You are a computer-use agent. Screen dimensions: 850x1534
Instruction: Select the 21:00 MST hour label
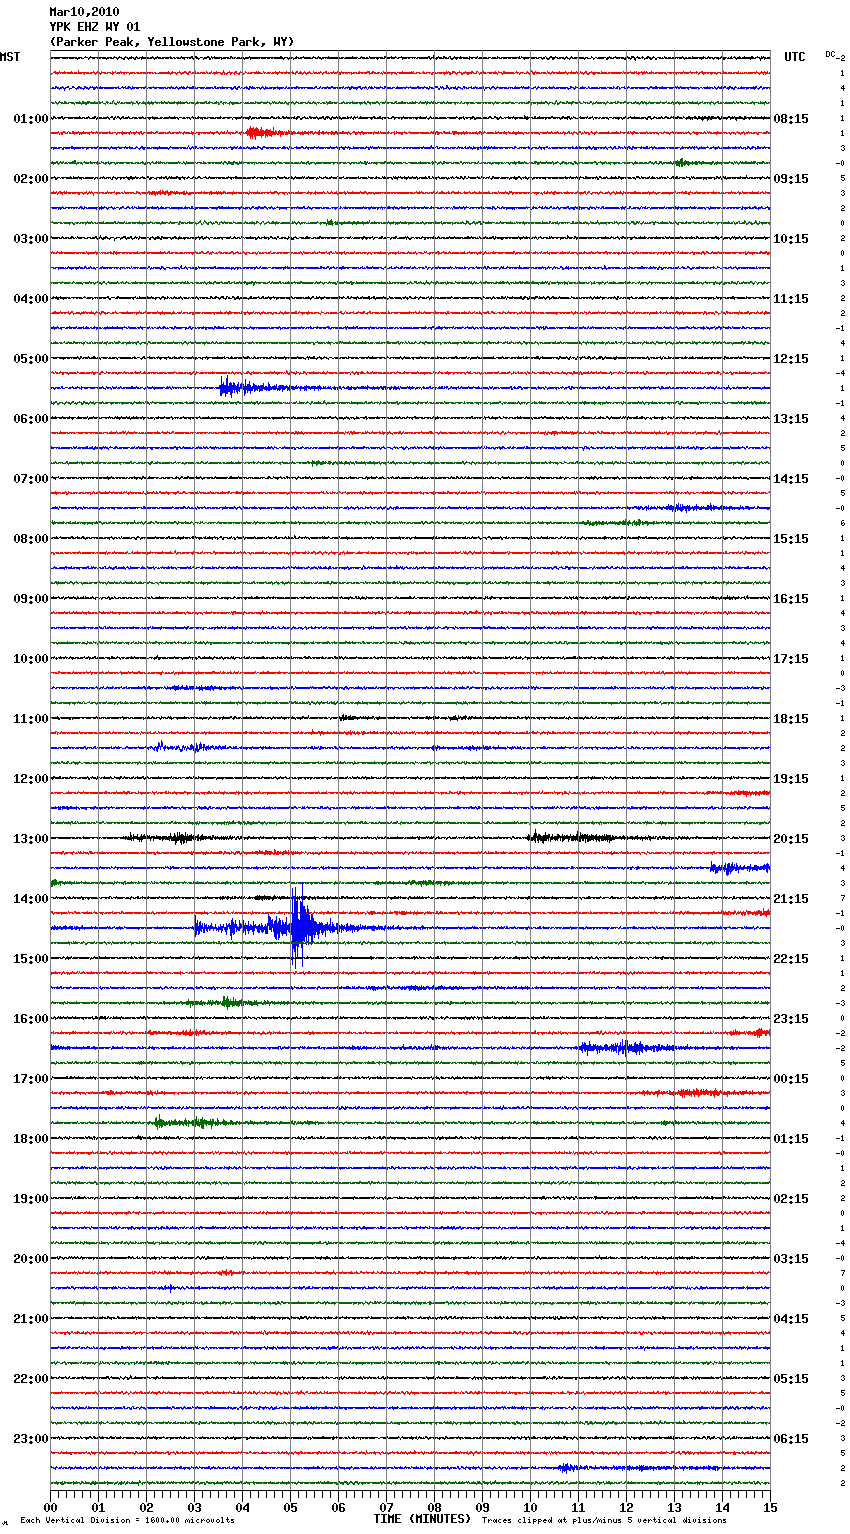pos(30,1319)
